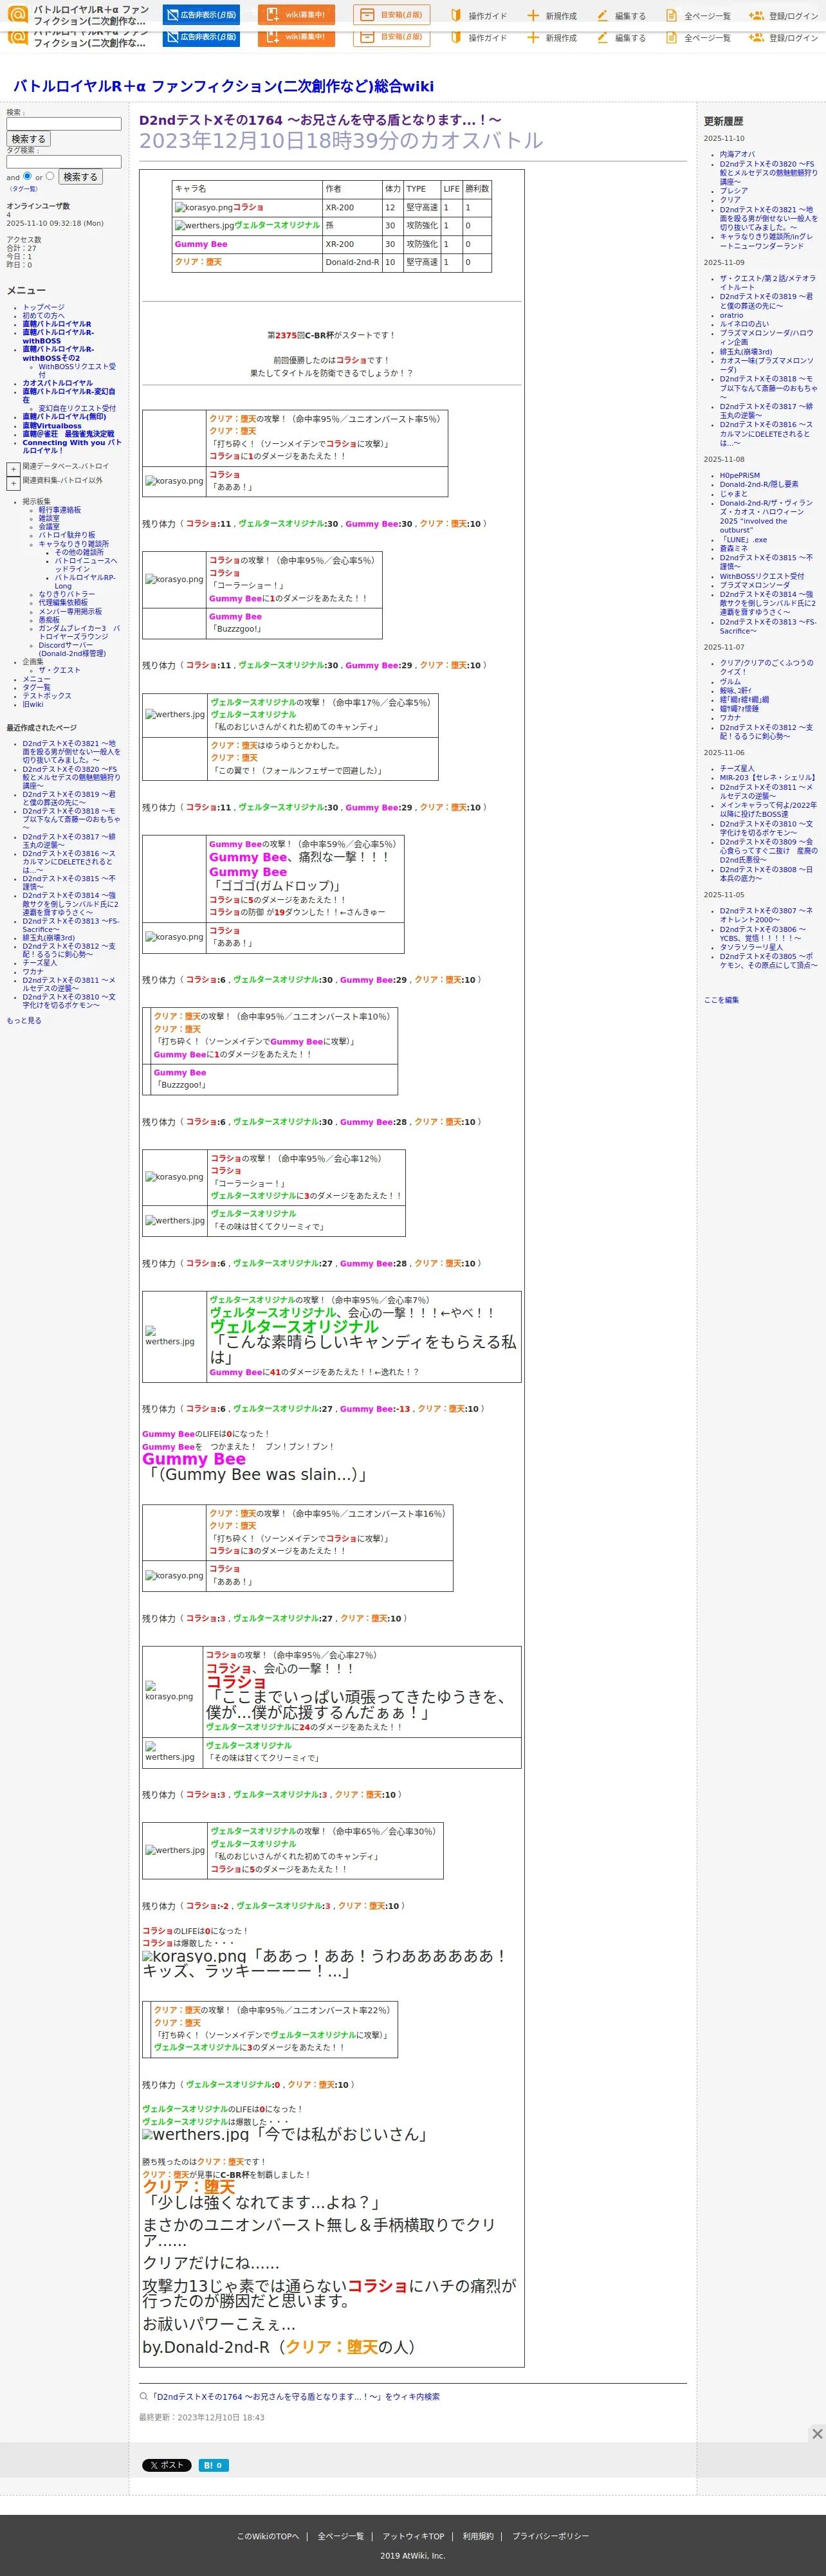Image resolution: width=826 pixels, height=2576 pixels.
Task: Open 直轄バトルロイヤル(無印) menu entry
Action: [64, 417]
